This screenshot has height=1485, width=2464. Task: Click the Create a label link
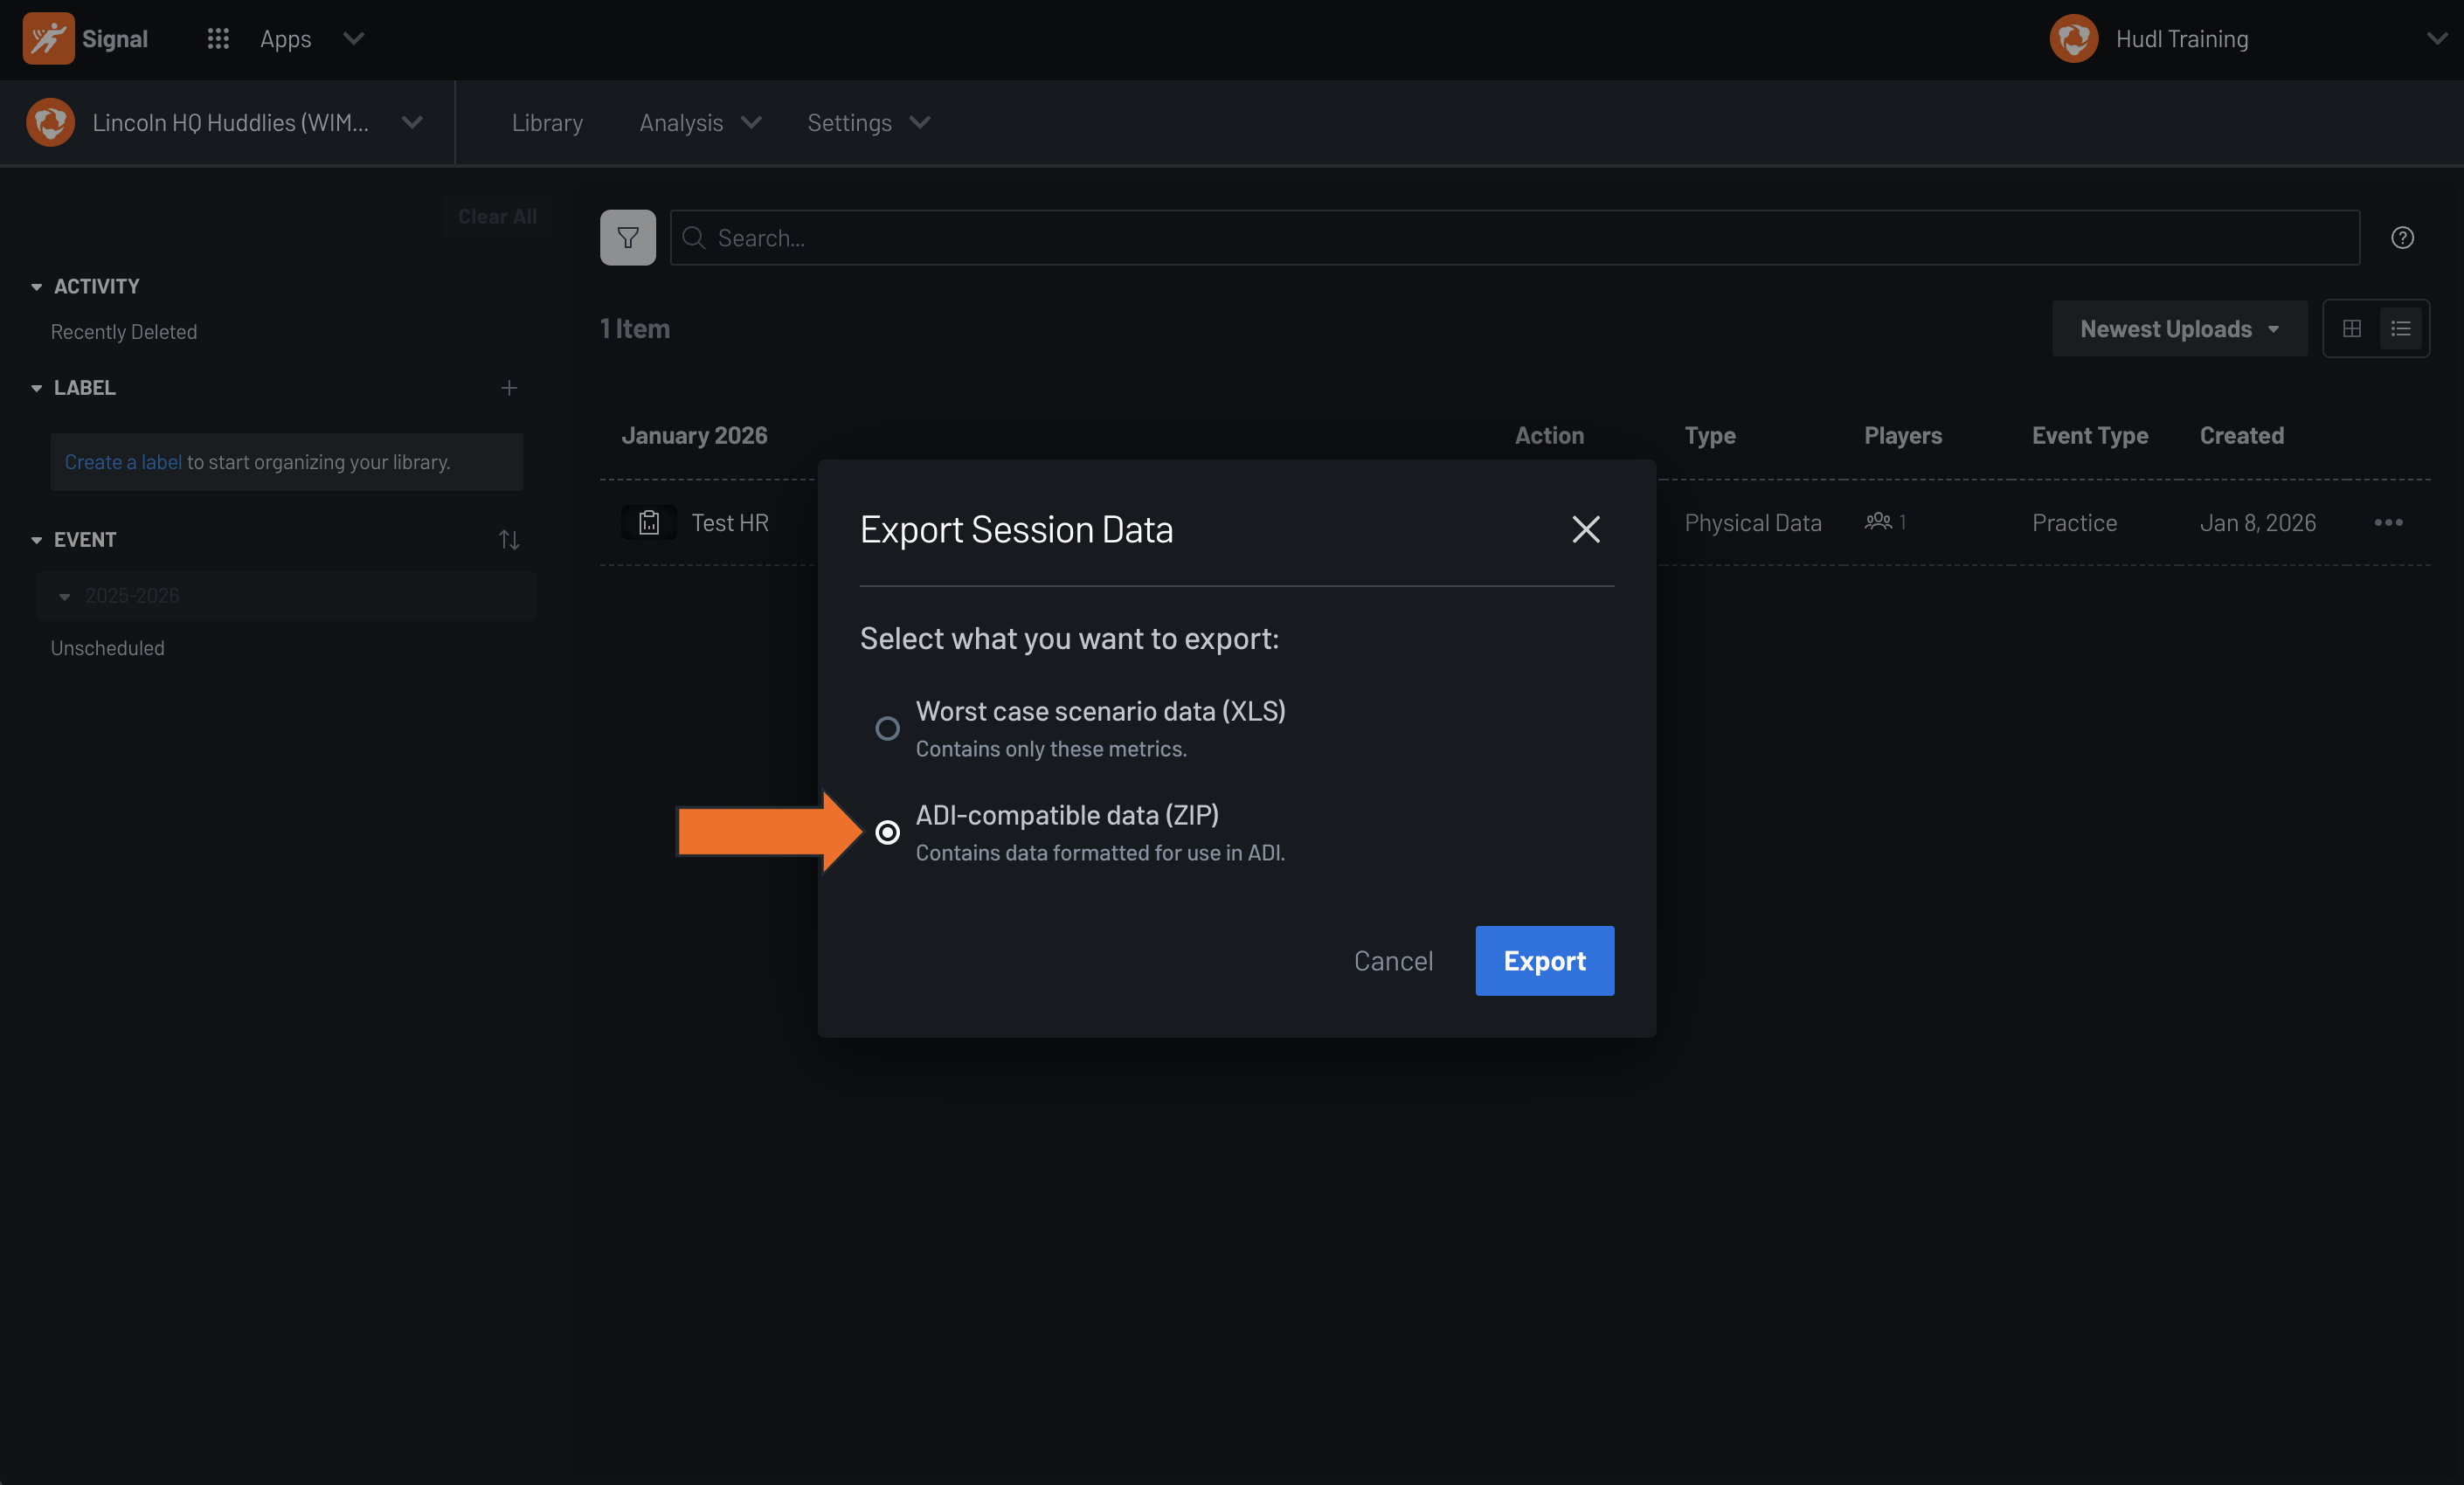coord(123,461)
